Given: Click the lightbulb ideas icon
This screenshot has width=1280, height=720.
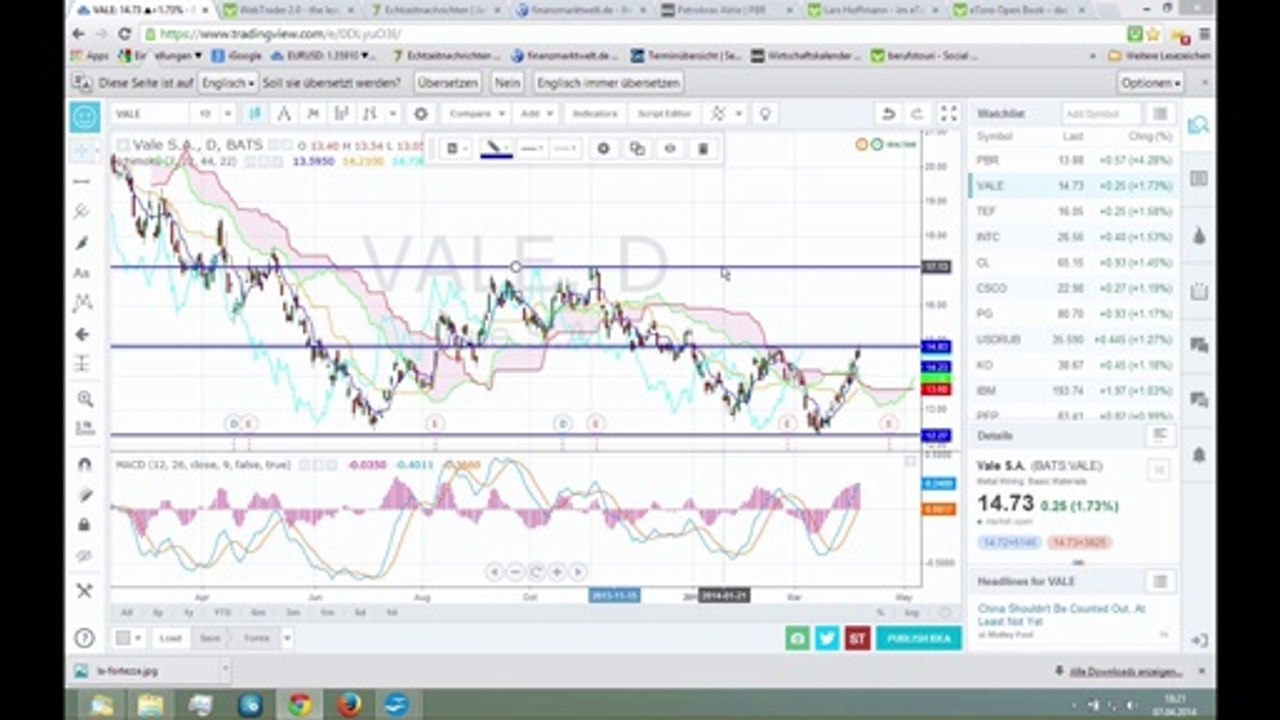Looking at the screenshot, I should 765,114.
